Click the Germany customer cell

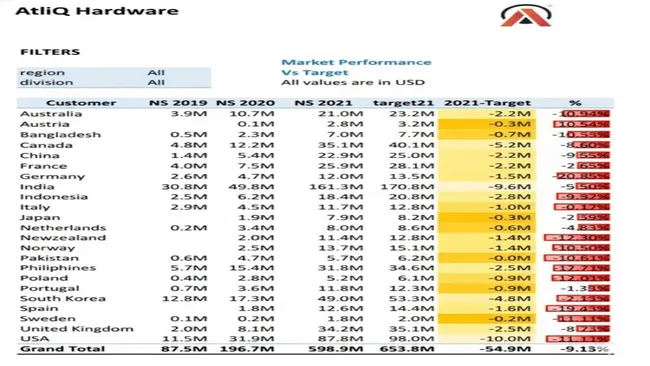coord(53,176)
